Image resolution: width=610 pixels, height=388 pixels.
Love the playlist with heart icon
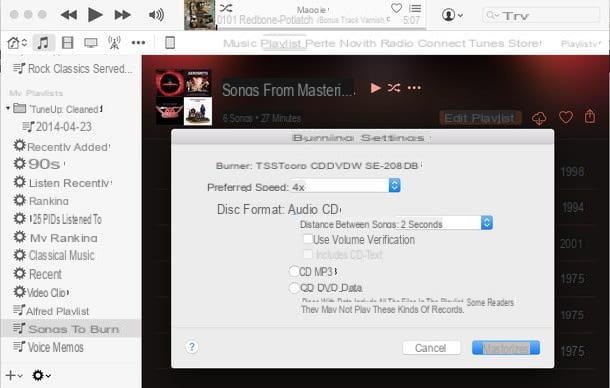pyautogui.click(x=566, y=118)
